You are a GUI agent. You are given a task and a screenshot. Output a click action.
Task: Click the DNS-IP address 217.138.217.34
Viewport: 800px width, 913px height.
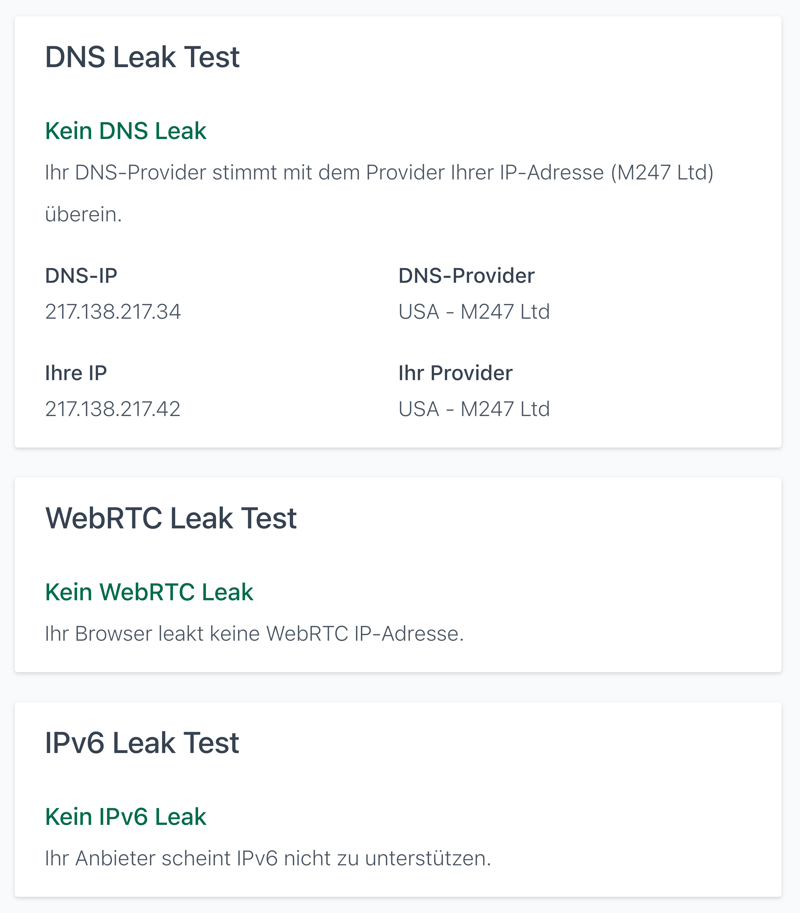click(x=113, y=312)
